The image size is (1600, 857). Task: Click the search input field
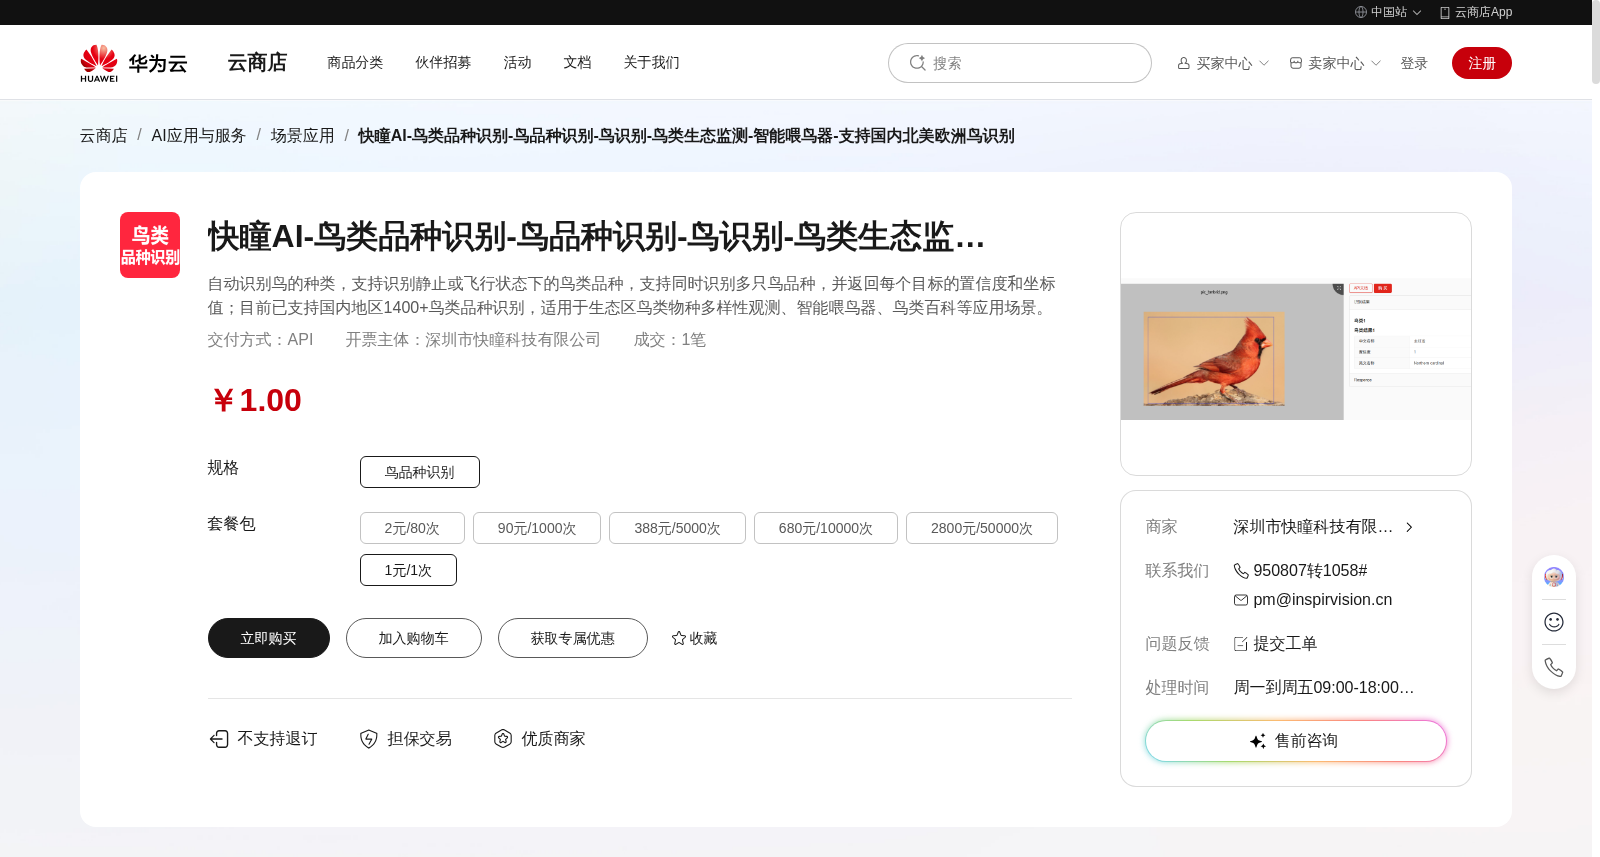point(1020,63)
